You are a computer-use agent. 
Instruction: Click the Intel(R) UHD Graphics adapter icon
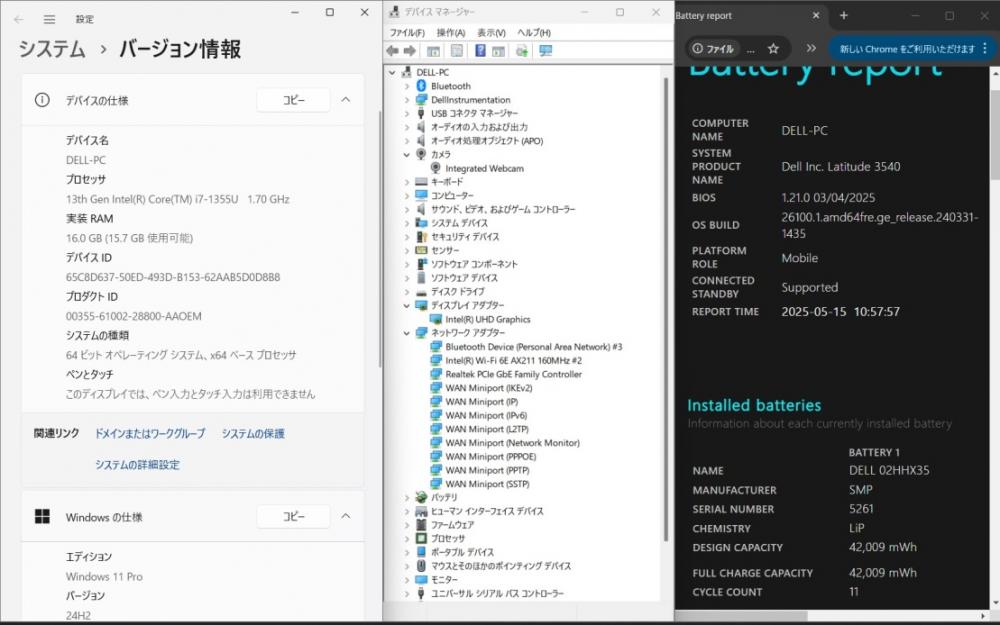click(x=436, y=319)
